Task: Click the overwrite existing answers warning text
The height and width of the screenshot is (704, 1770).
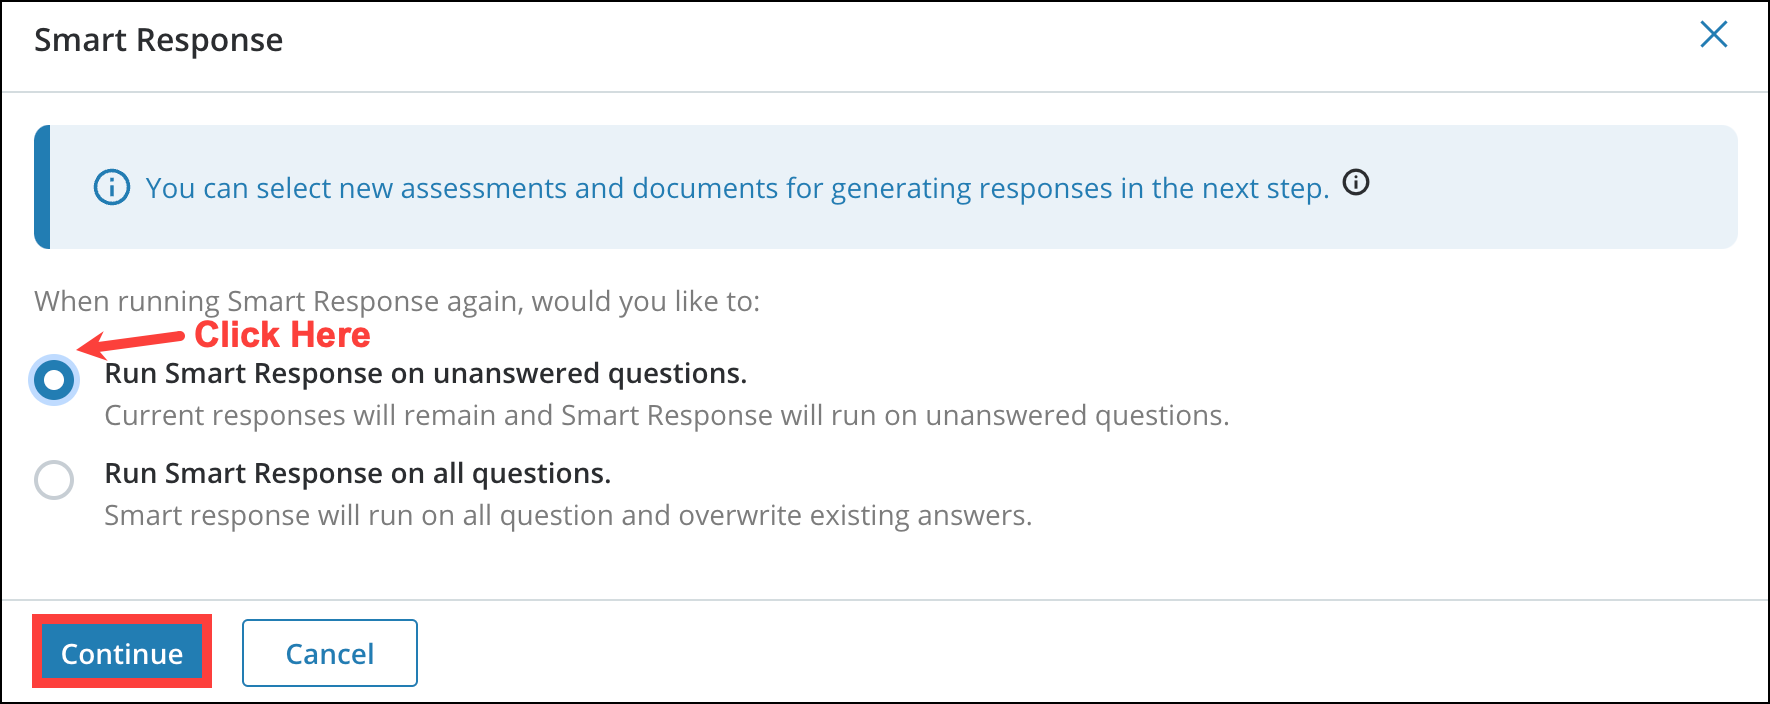Action: coord(569,515)
